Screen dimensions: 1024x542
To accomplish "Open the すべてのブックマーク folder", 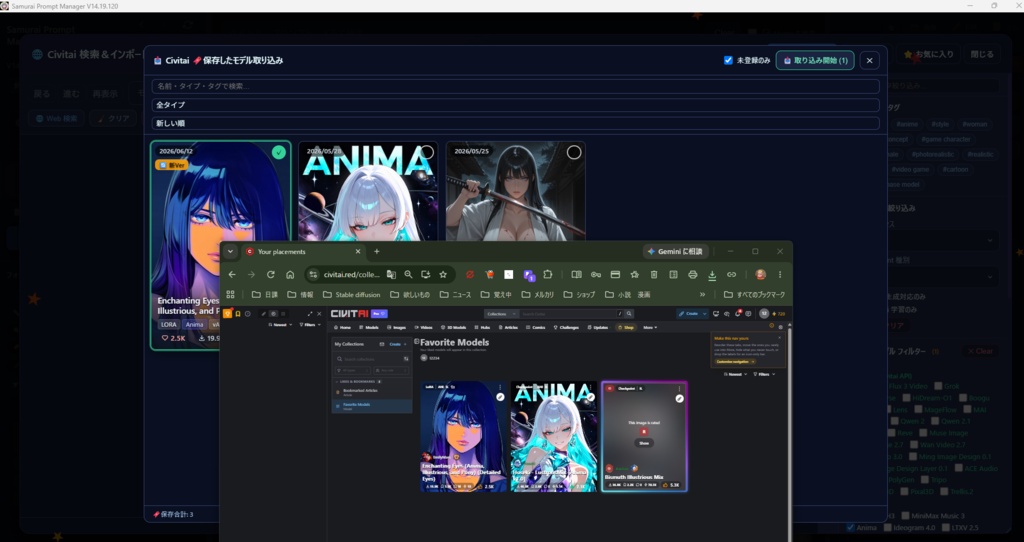I will [x=754, y=295].
